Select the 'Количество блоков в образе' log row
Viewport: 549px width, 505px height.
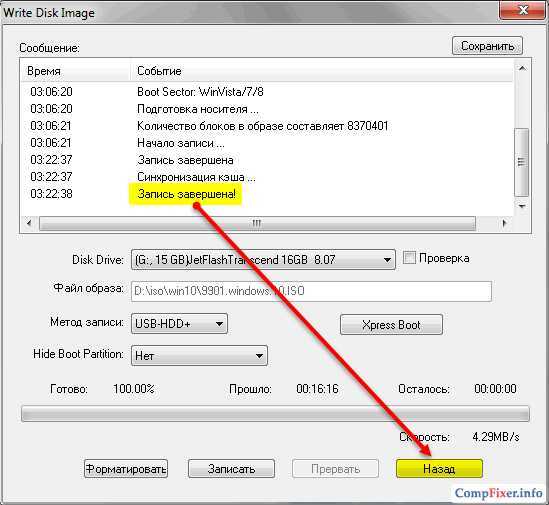(x=267, y=126)
